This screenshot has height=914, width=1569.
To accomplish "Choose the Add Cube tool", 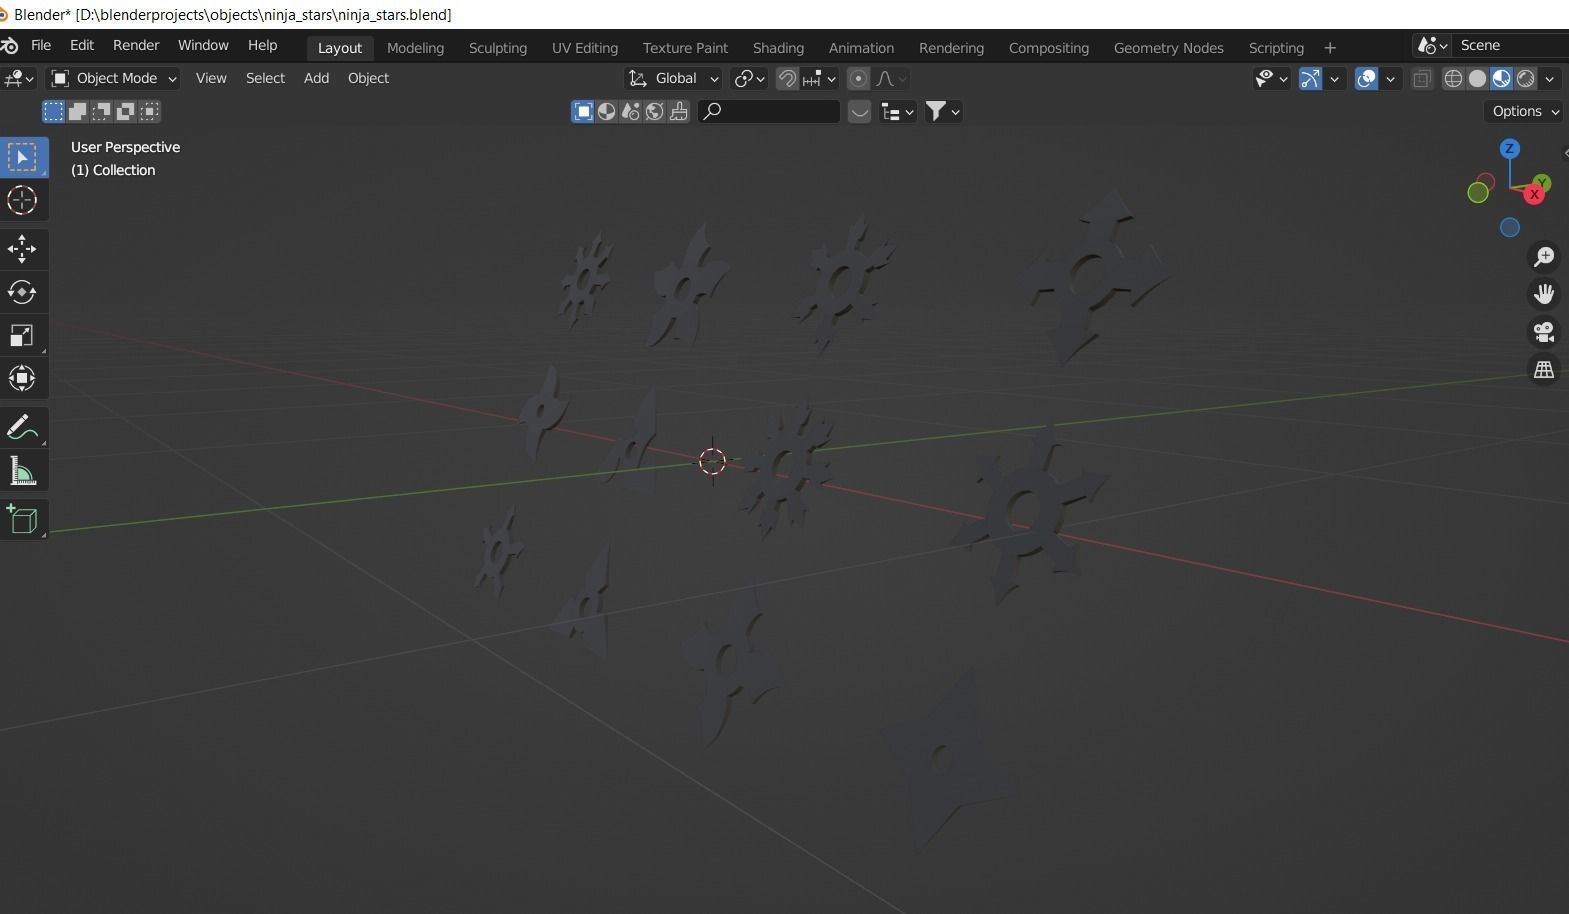I will 22,520.
